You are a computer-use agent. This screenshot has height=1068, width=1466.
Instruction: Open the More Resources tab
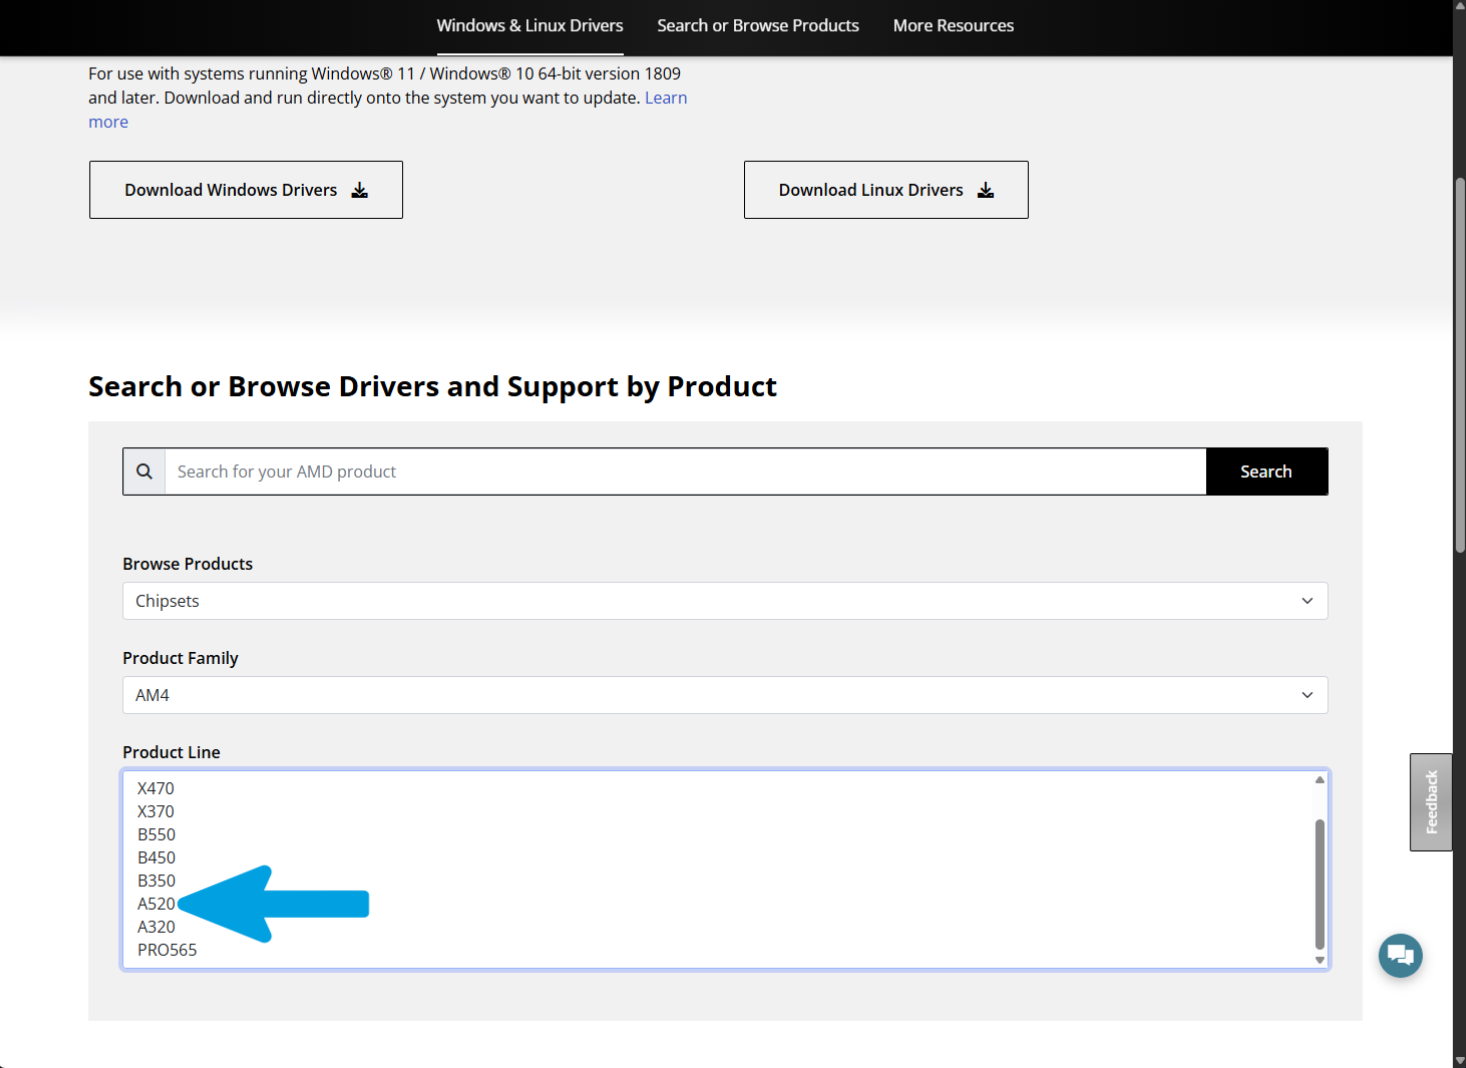pos(953,26)
